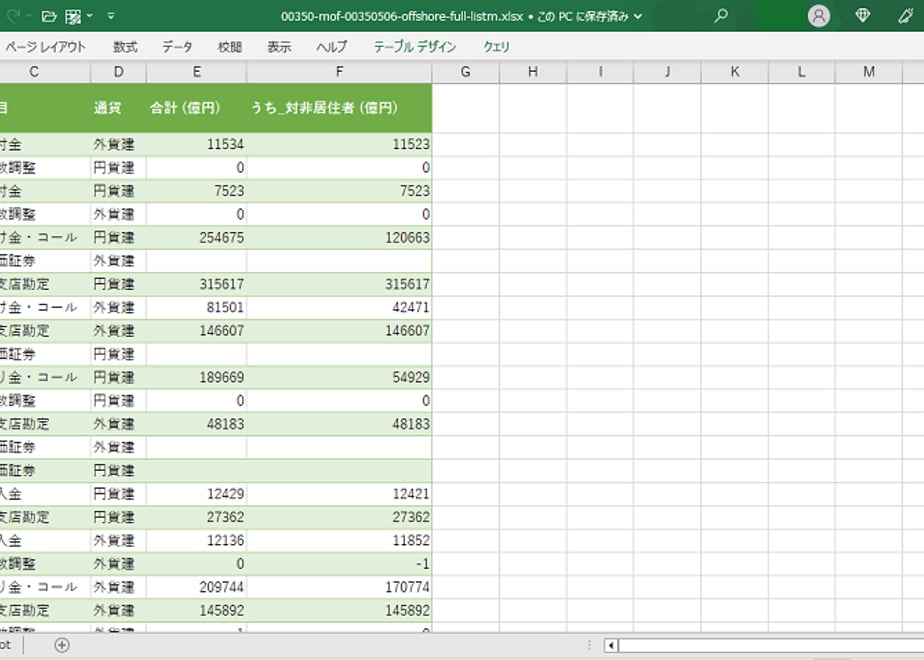Switch to the 校閲 ribbon tab
Screen dimensions: 924x660
click(230, 47)
